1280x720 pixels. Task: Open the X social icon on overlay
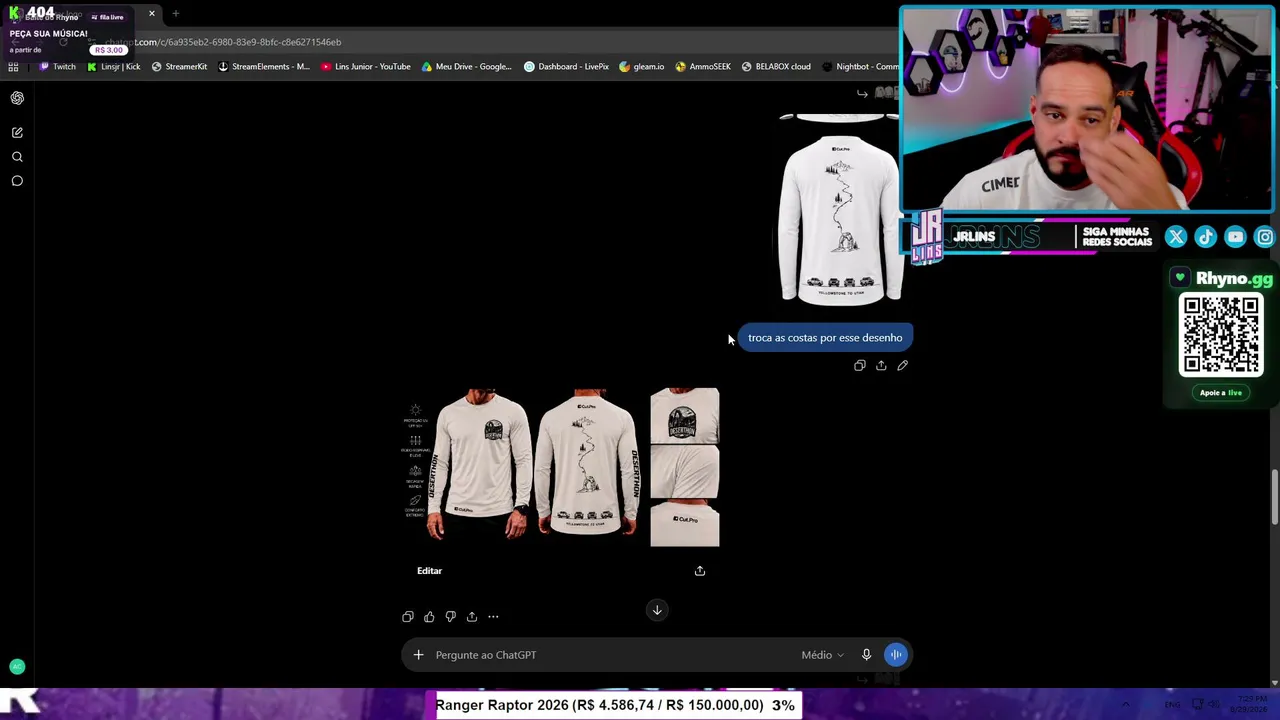[x=1176, y=237]
